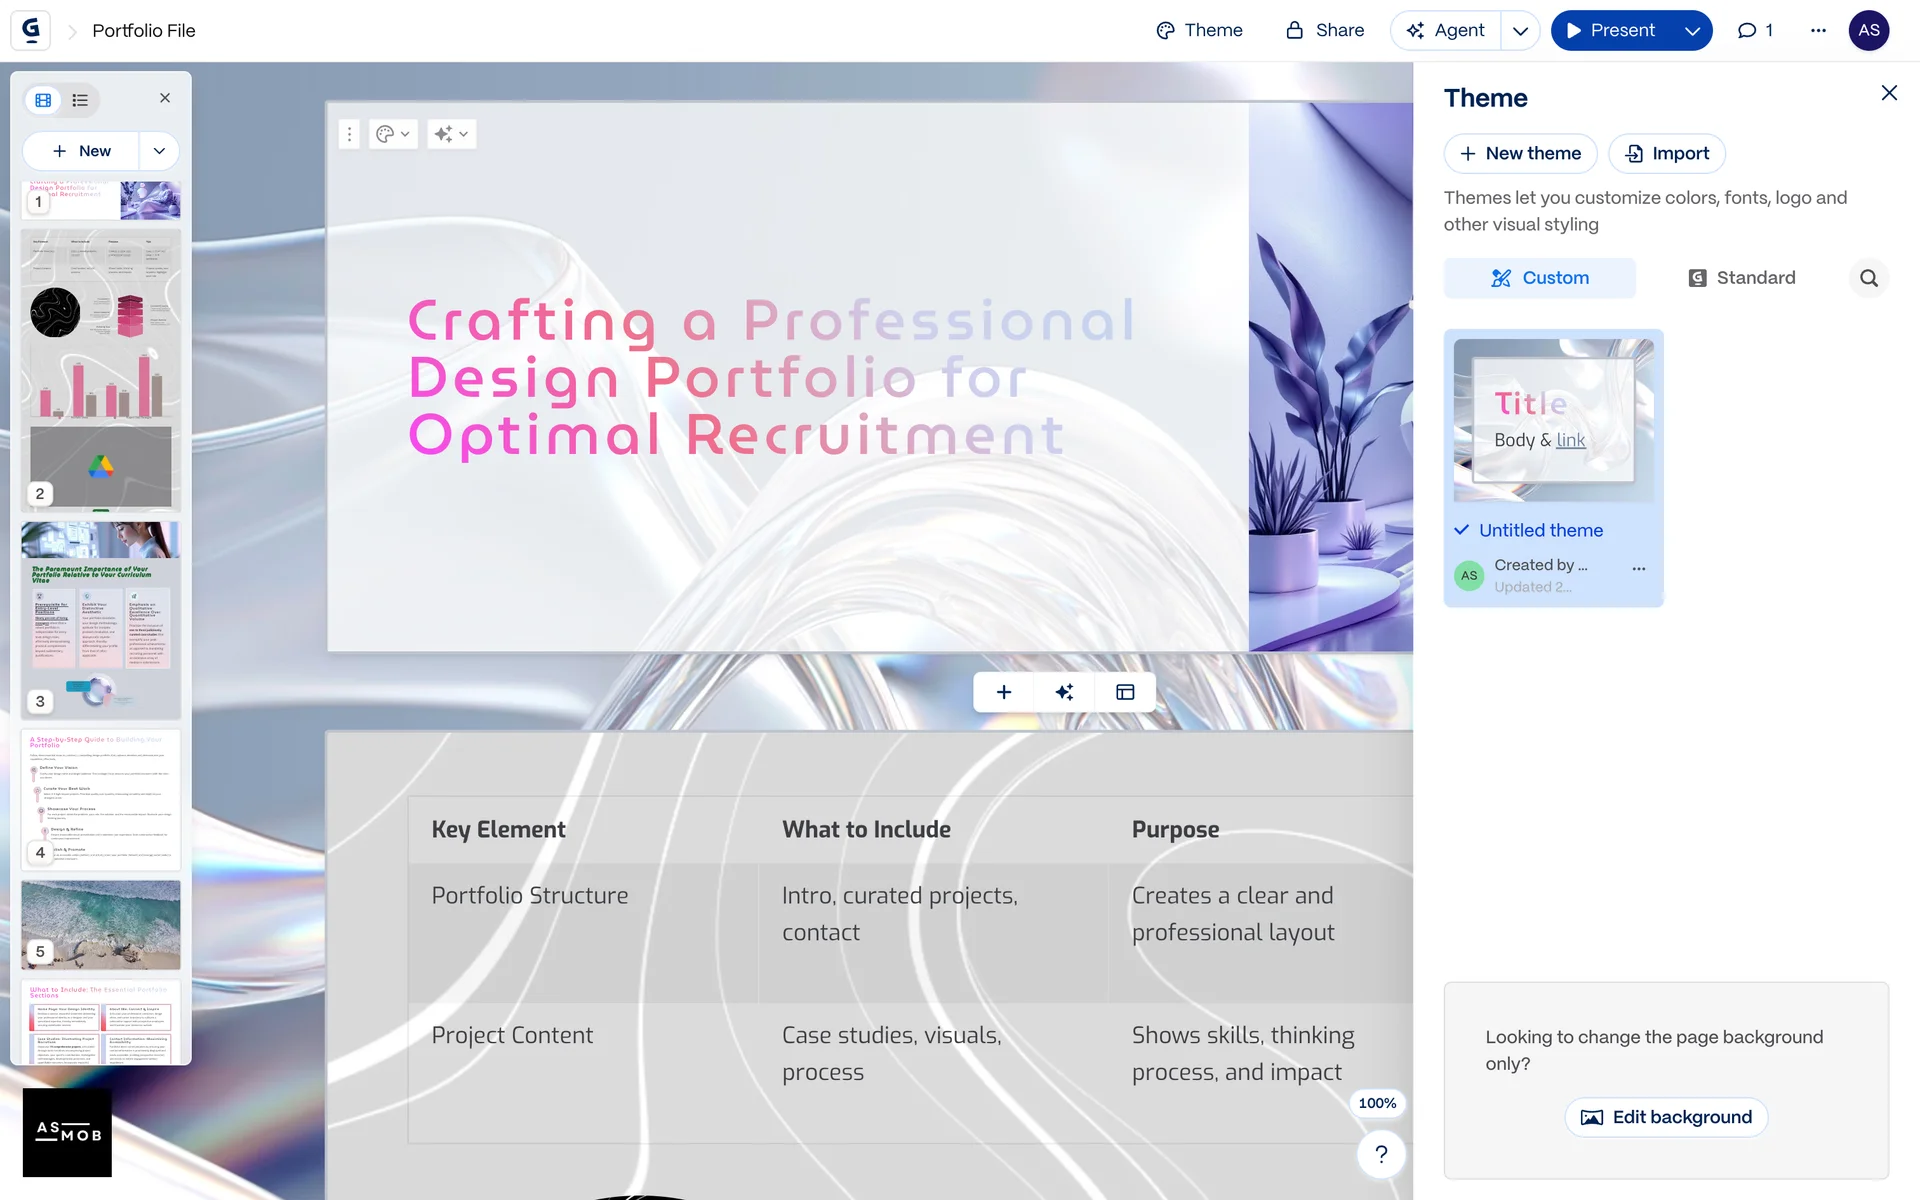The image size is (1920, 1200).
Task: Click the Import theme button
Action: click(x=1666, y=153)
